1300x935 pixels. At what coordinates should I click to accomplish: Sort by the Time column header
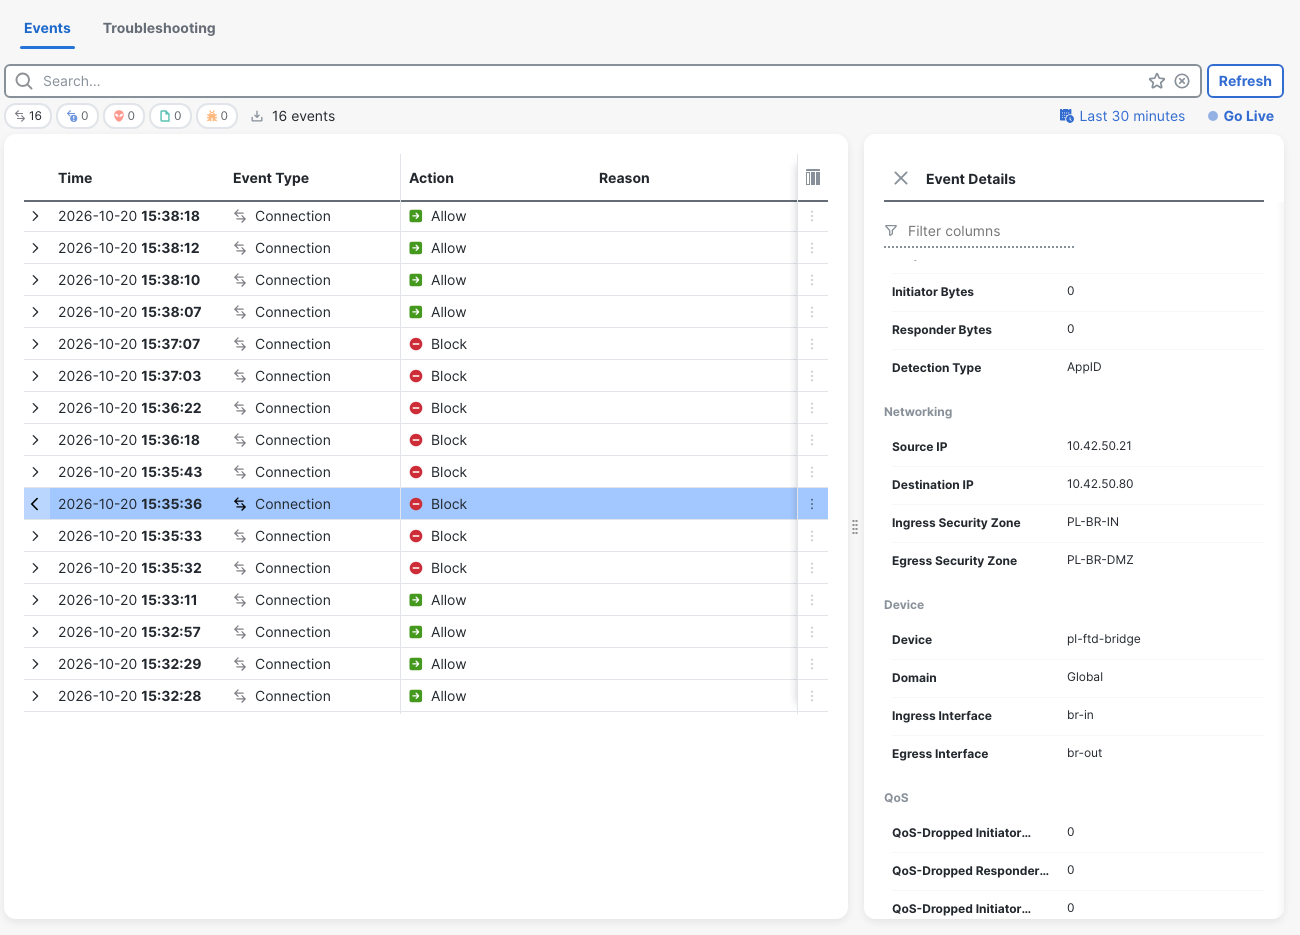[75, 178]
